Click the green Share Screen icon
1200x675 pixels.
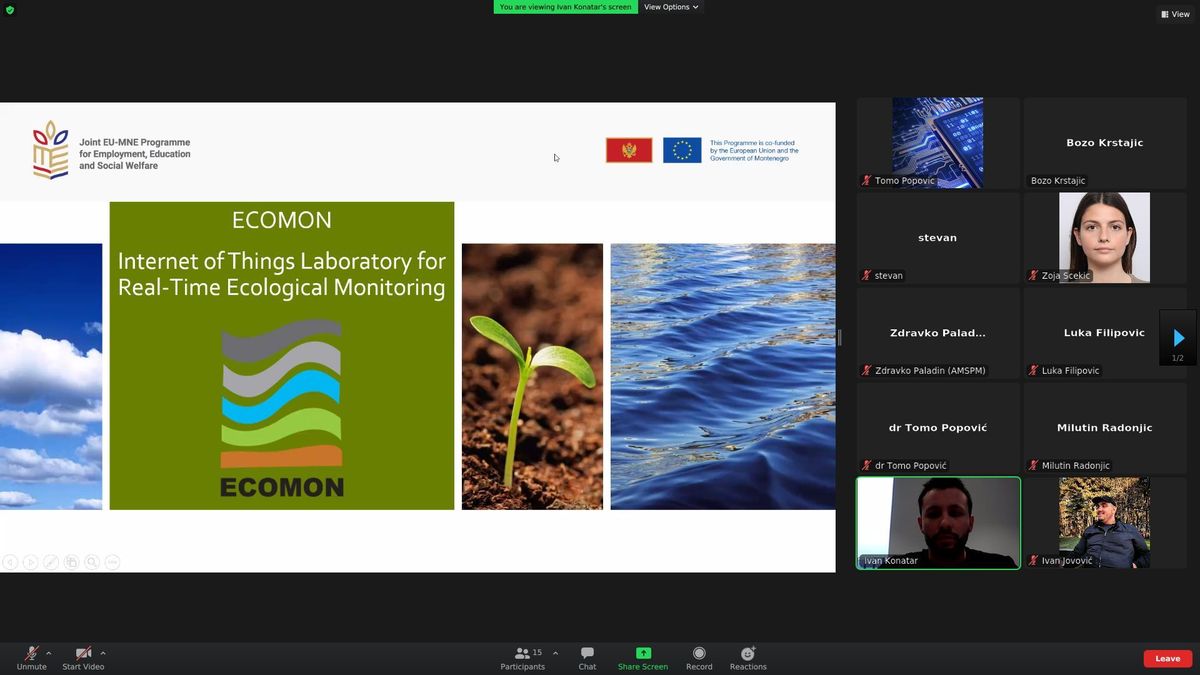point(643,654)
